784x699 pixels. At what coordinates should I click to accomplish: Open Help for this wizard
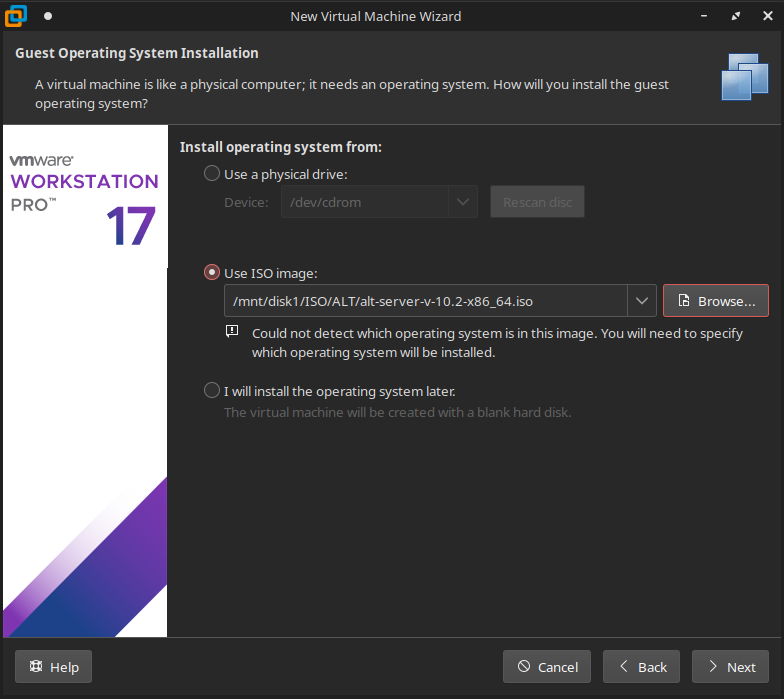(53, 667)
